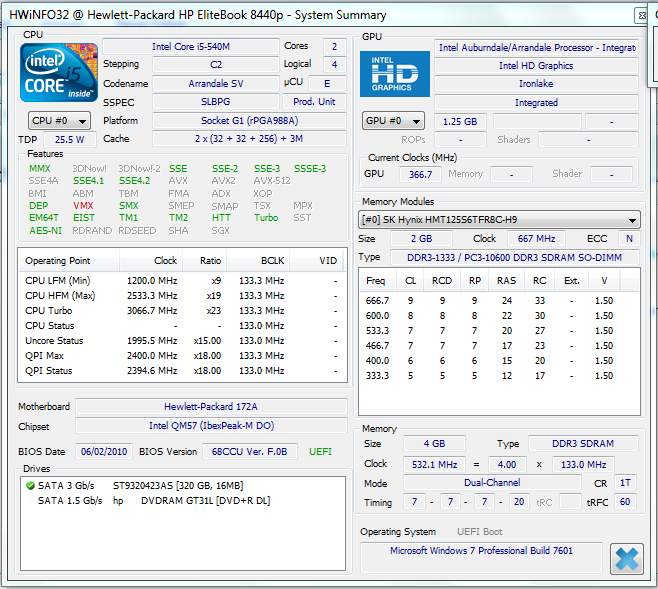658x589 pixels.
Task: Click the Logical count value 4
Action: 334,65
